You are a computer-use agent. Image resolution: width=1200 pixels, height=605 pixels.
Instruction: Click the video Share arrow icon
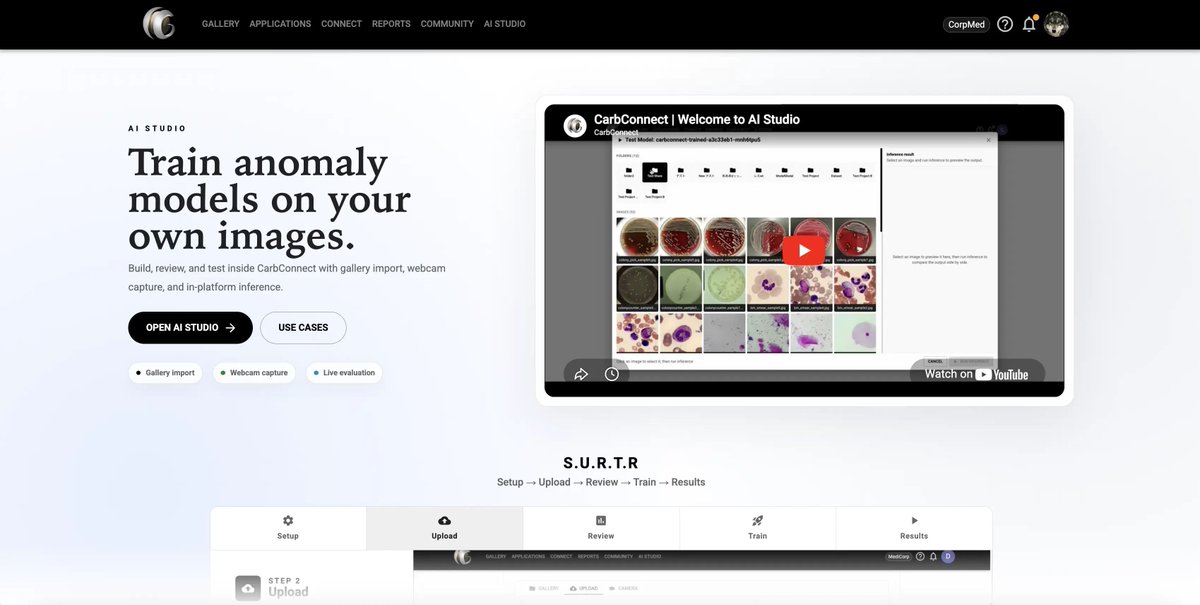[x=581, y=374]
